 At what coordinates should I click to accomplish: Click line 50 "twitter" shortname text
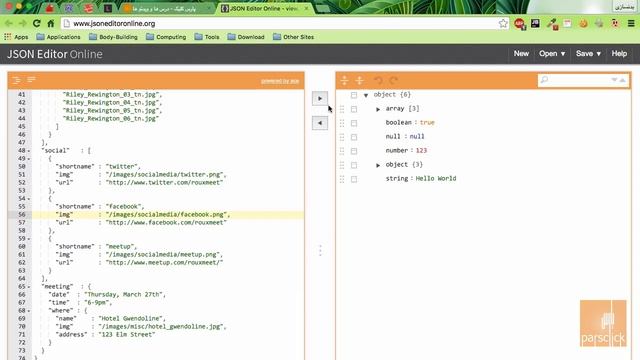coord(122,167)
